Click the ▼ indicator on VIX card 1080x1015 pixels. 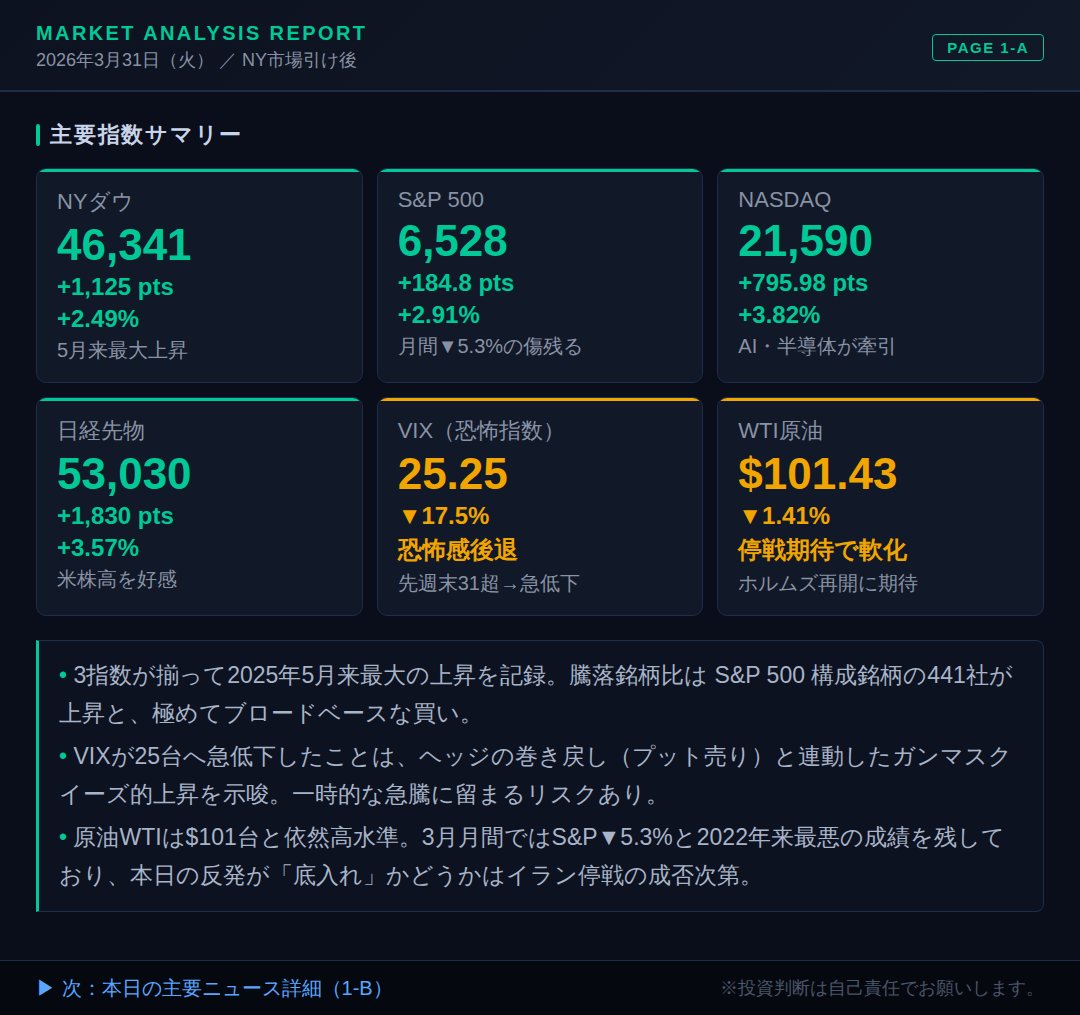click(x=410, y=516)
